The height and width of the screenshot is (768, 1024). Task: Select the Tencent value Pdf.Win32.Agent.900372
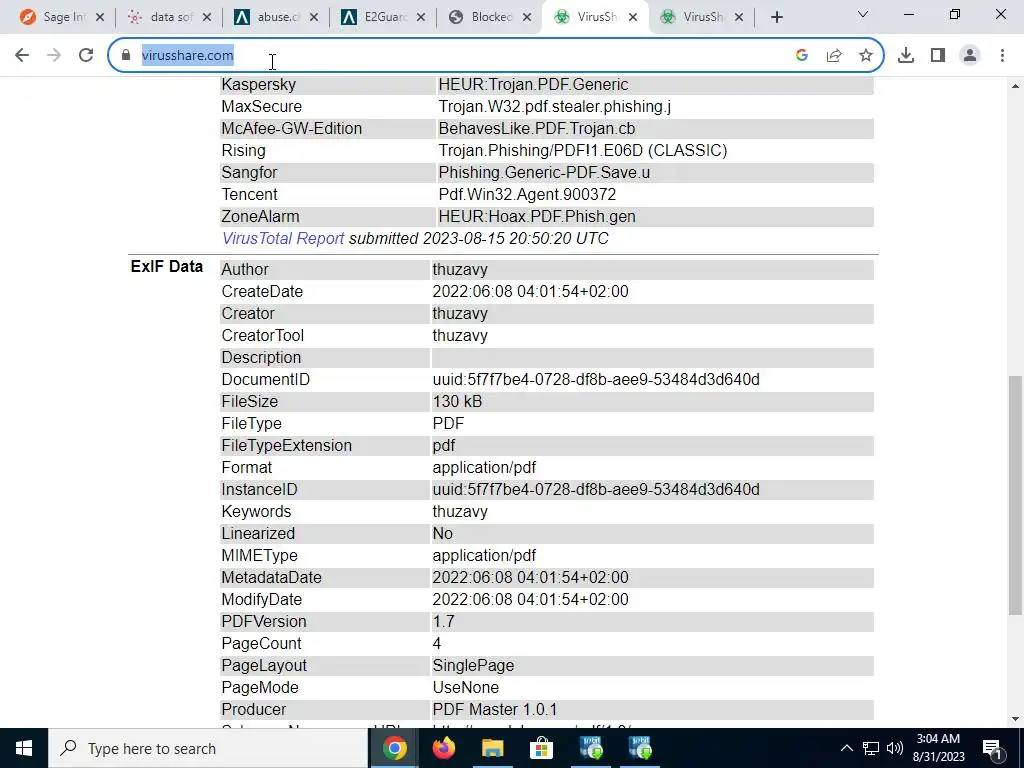(x=527, y=195)
